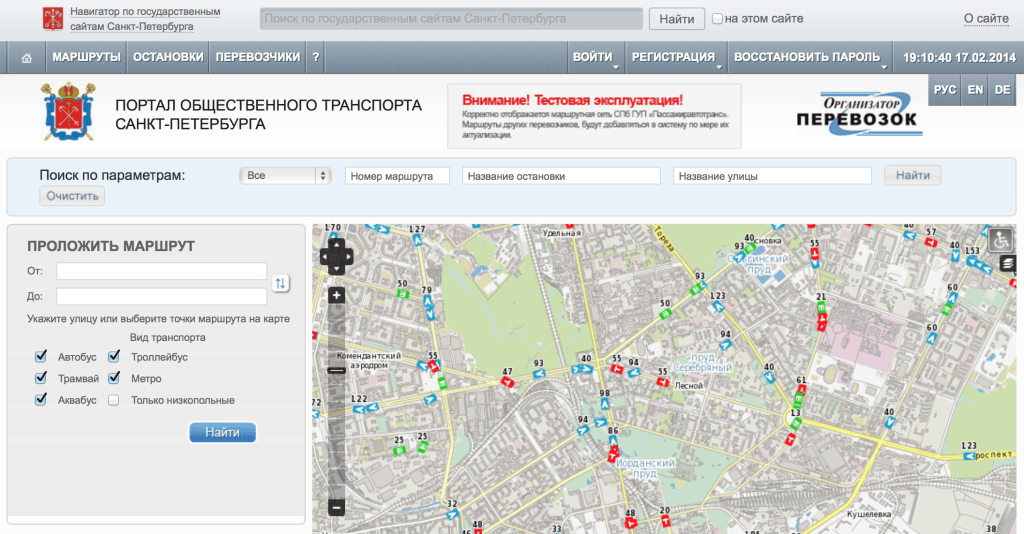1024x534 pixels.
Task: Toggle the Метро transport checkbox
Action: (x=115, y=378)
